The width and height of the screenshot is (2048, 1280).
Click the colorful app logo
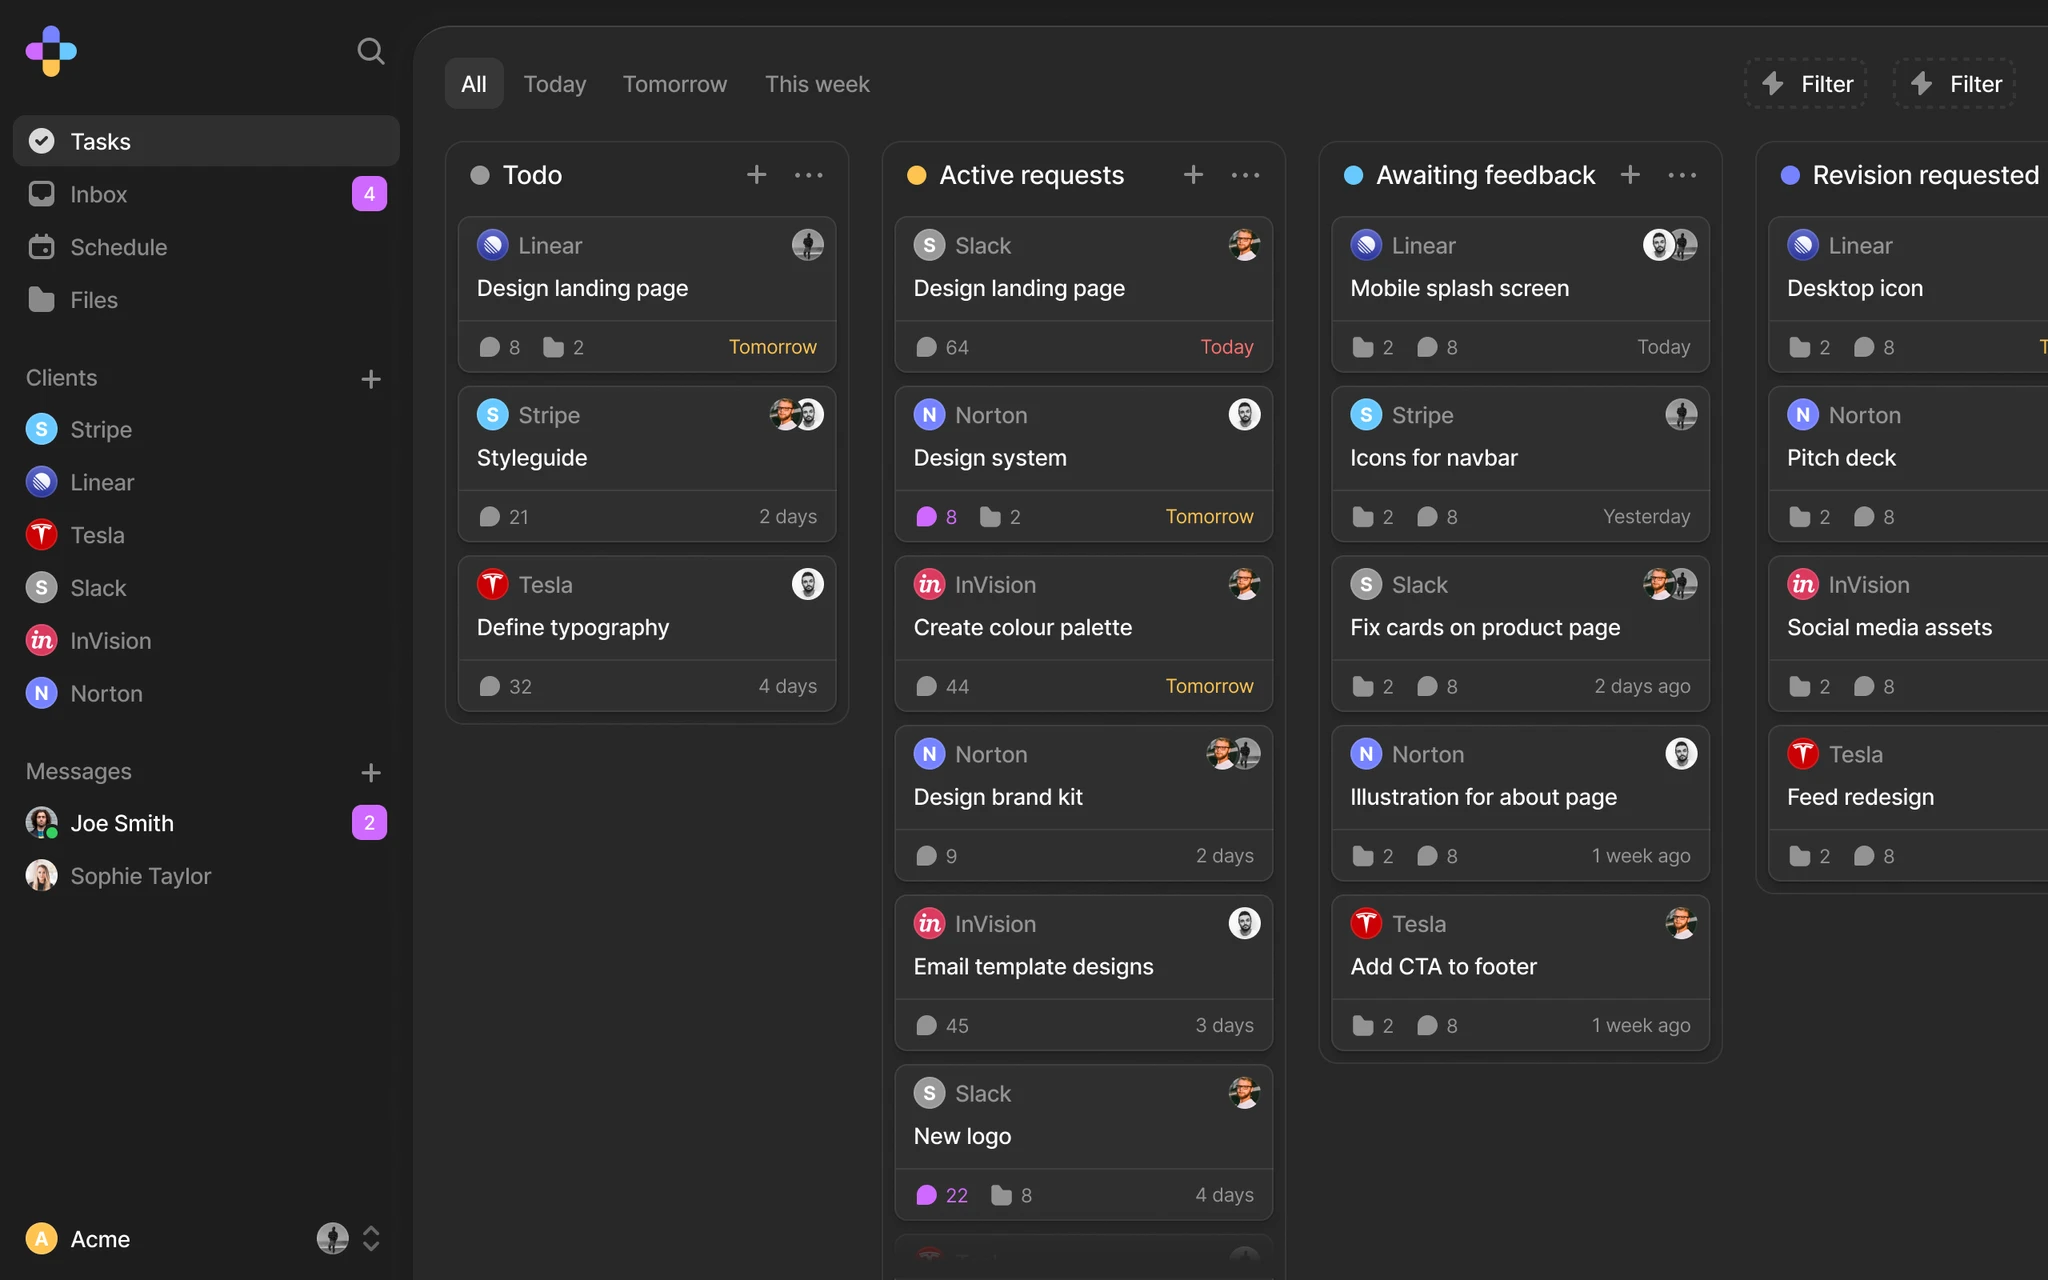[51, 51]
